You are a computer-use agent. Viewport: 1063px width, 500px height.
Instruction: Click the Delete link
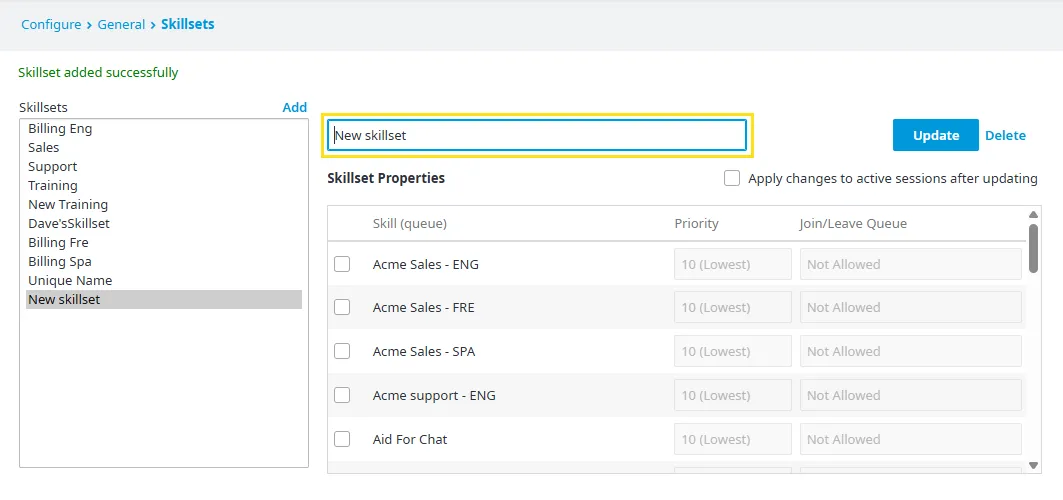tap(1005, 136)
